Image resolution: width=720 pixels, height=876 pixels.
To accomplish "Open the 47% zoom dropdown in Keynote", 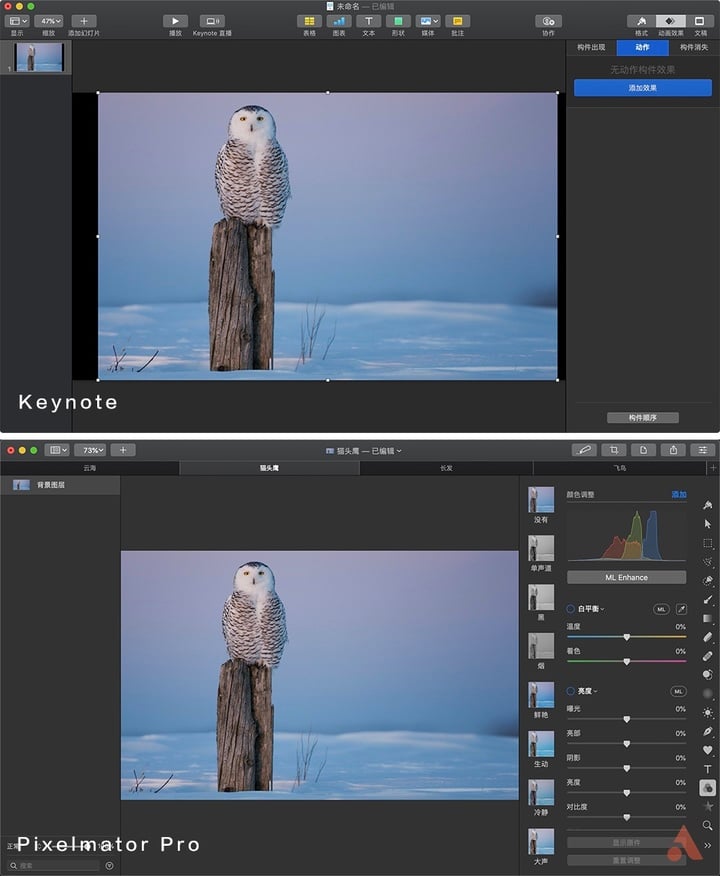I will pyautogui.click(x=49, y=21).
